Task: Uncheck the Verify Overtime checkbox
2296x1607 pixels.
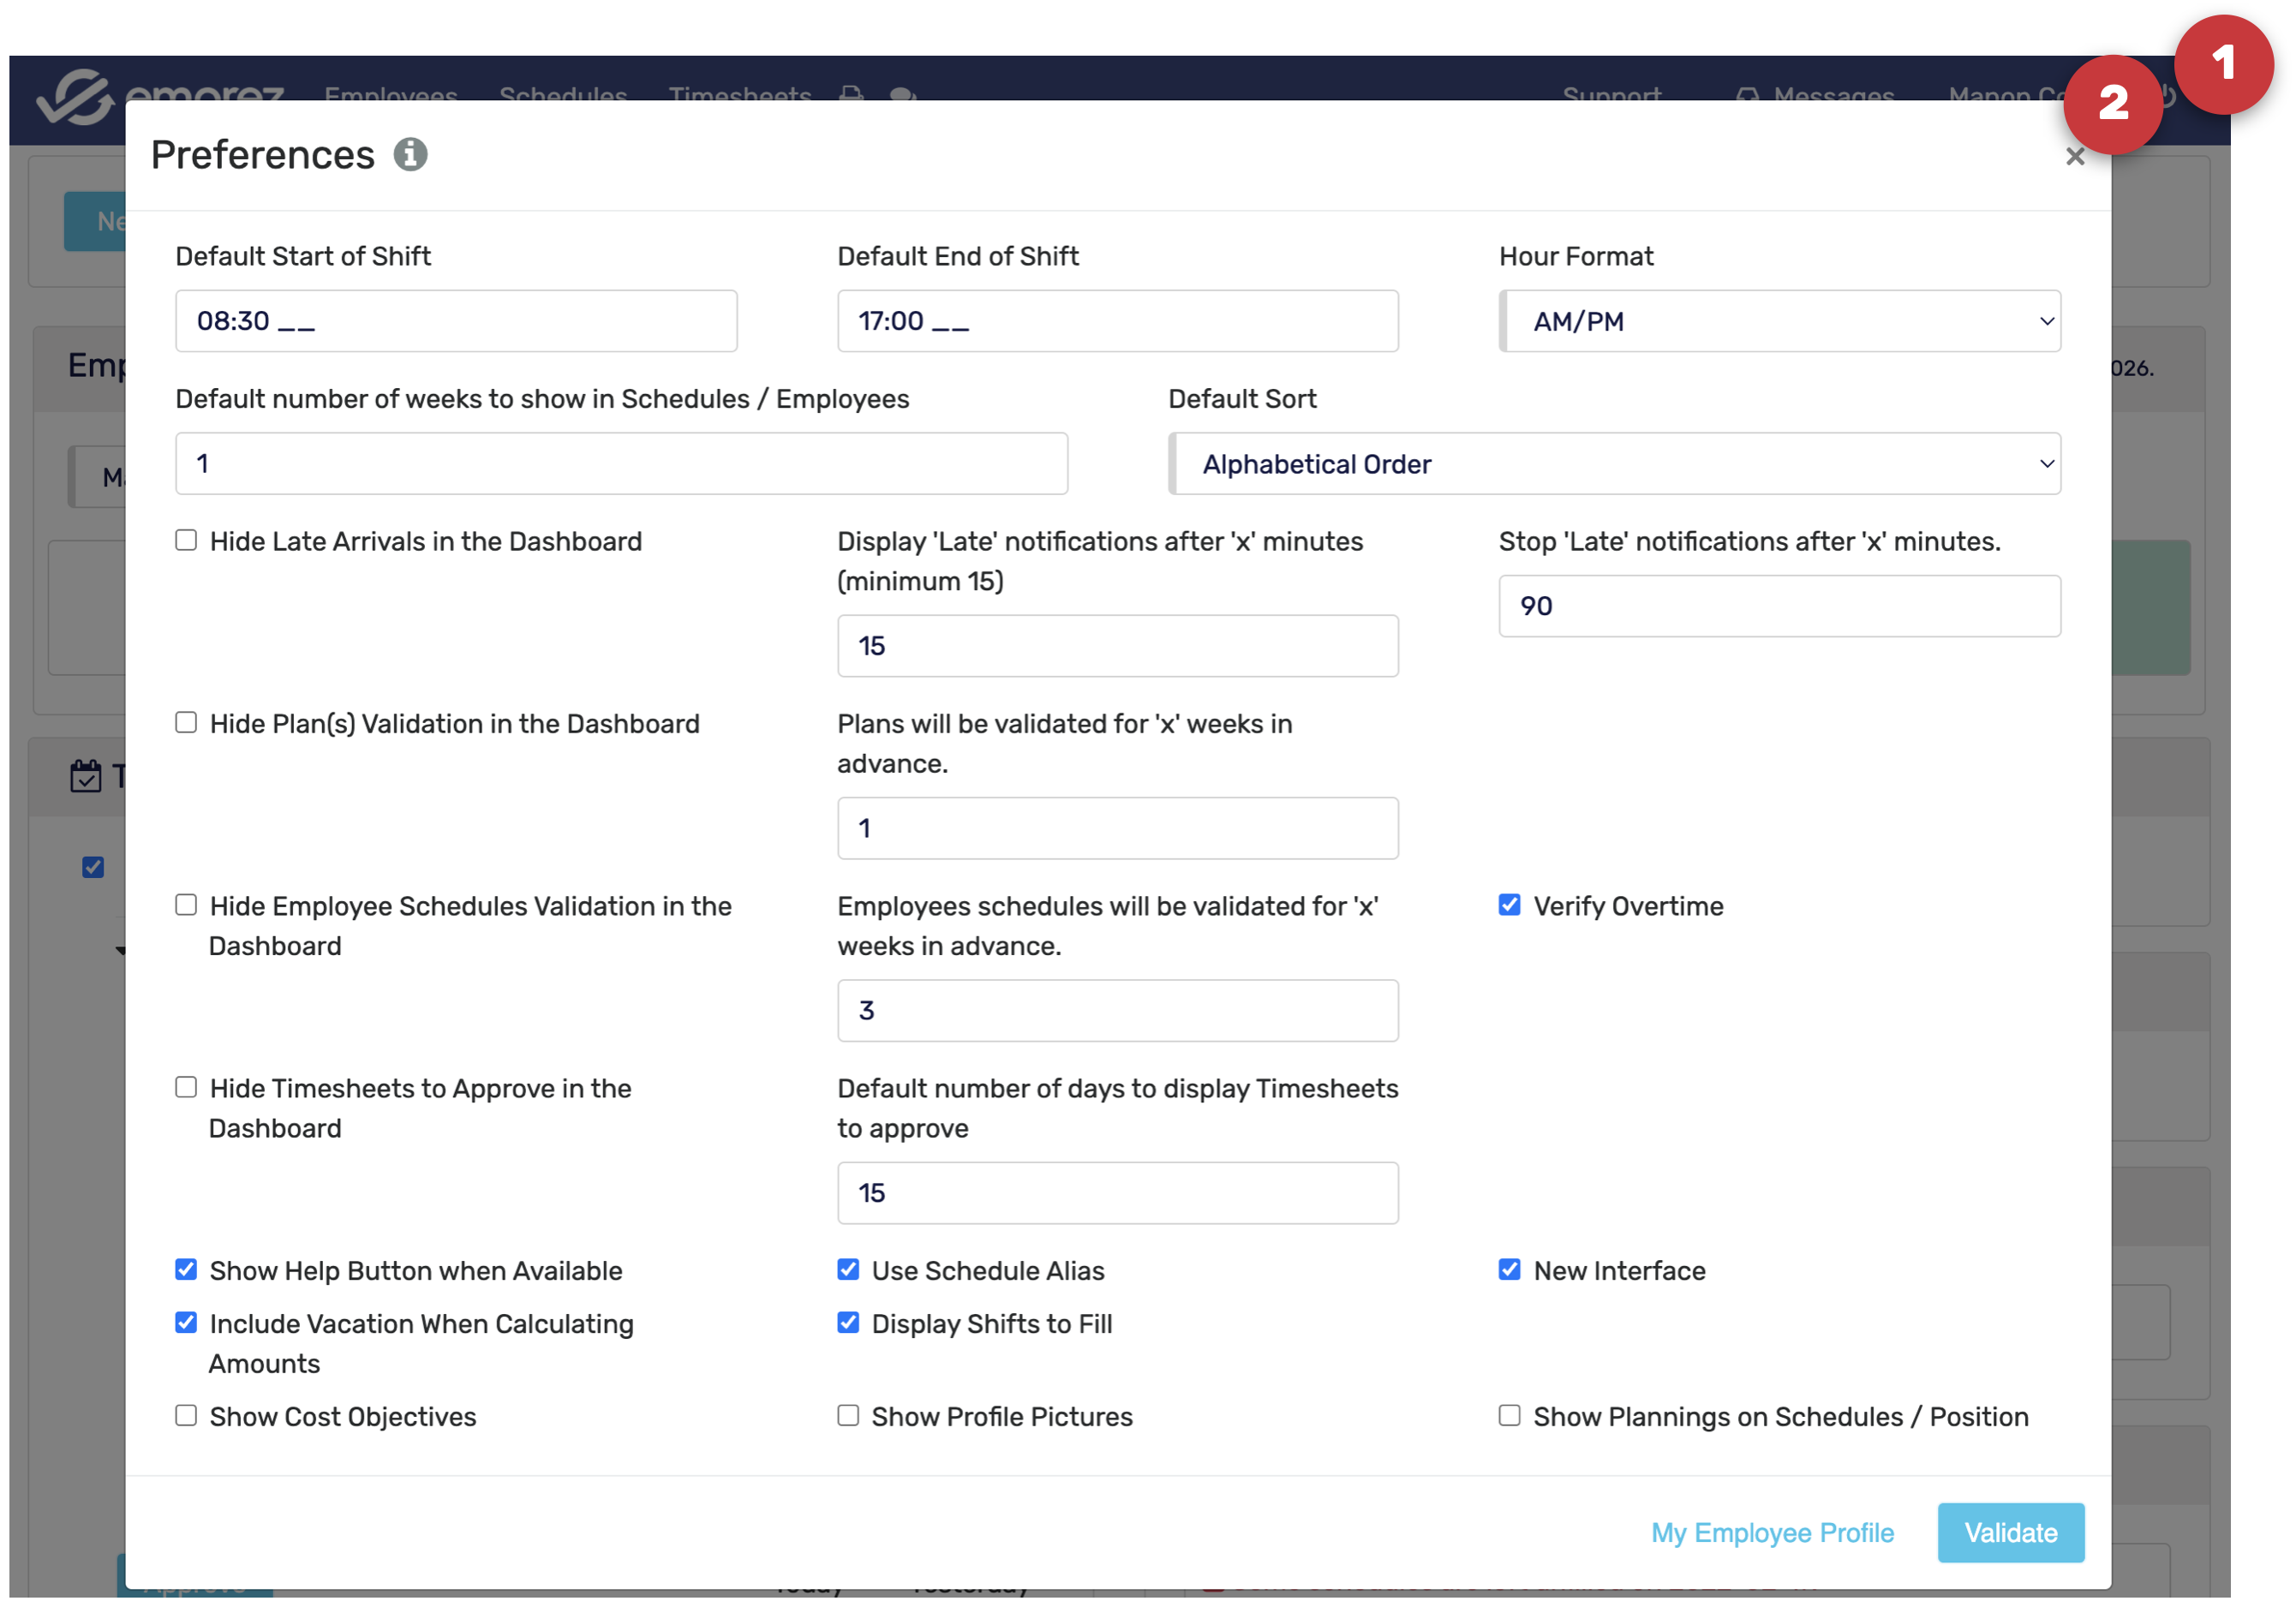Action: (1509, 906)
